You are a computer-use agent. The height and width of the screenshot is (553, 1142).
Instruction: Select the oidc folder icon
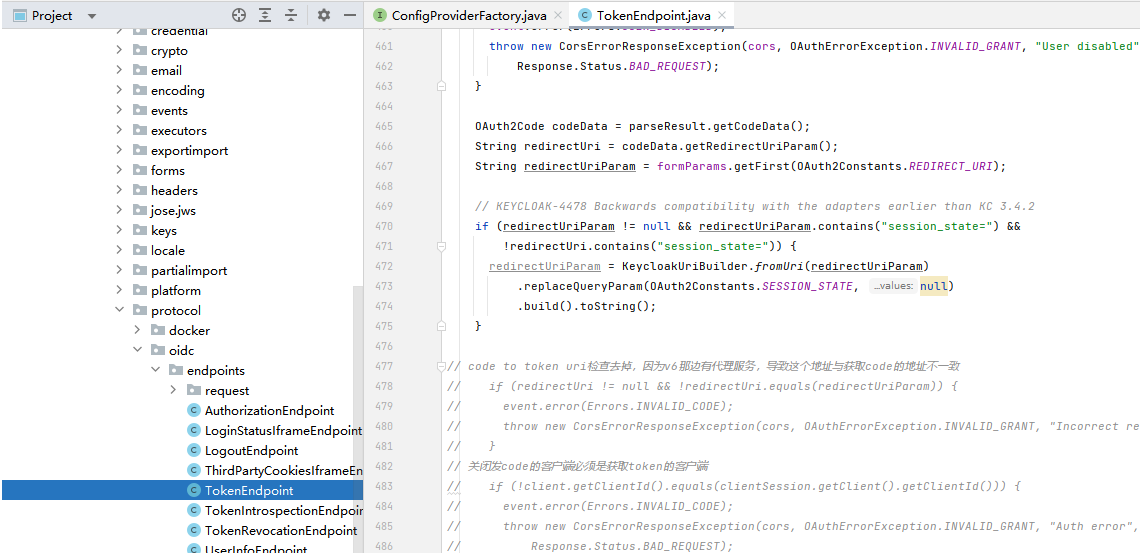pos(157,350)
